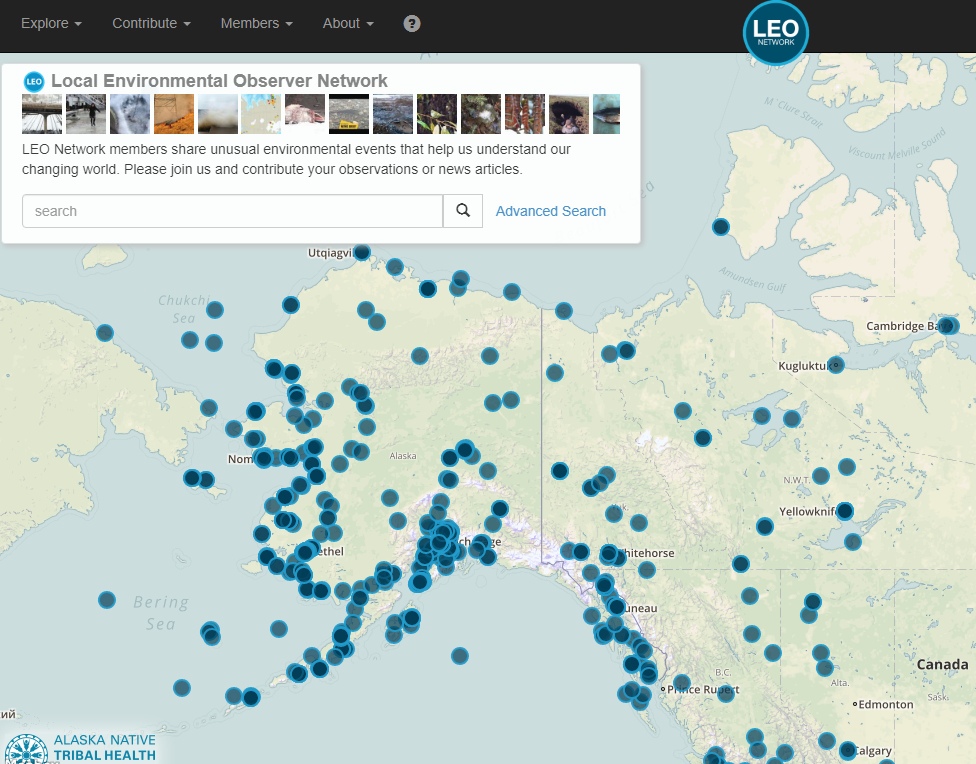Viewport: 976px width, 764px height.
Task: Open the Alaska Native Tribal Health logo
Action: click(80, 747)
